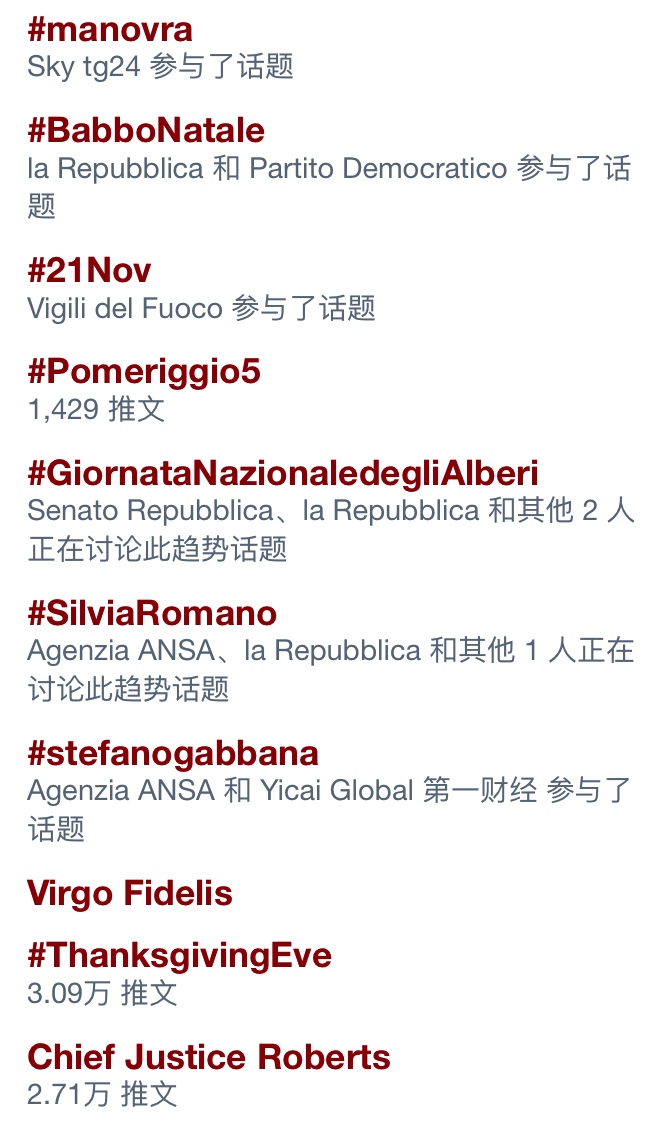The height and width of the screenshot is (1146, 664).
Task: Click the 1,429 推文 tweet count
Action: 96,409
